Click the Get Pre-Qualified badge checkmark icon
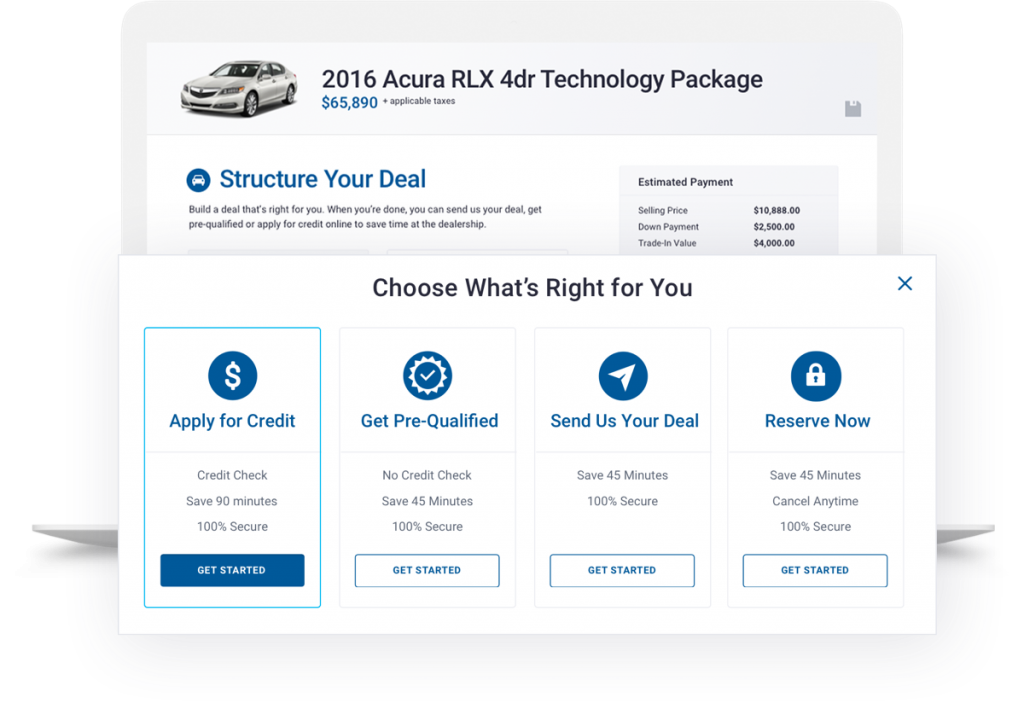 click(x=428, y=376)
